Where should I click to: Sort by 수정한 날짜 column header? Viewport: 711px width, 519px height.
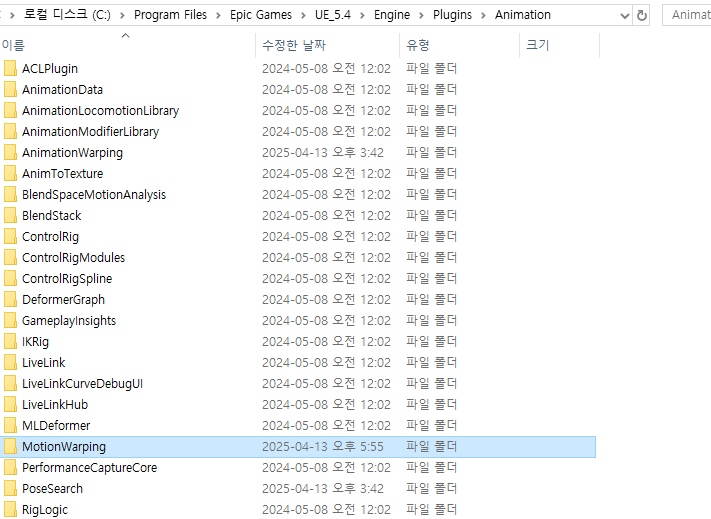coord(327,45)
